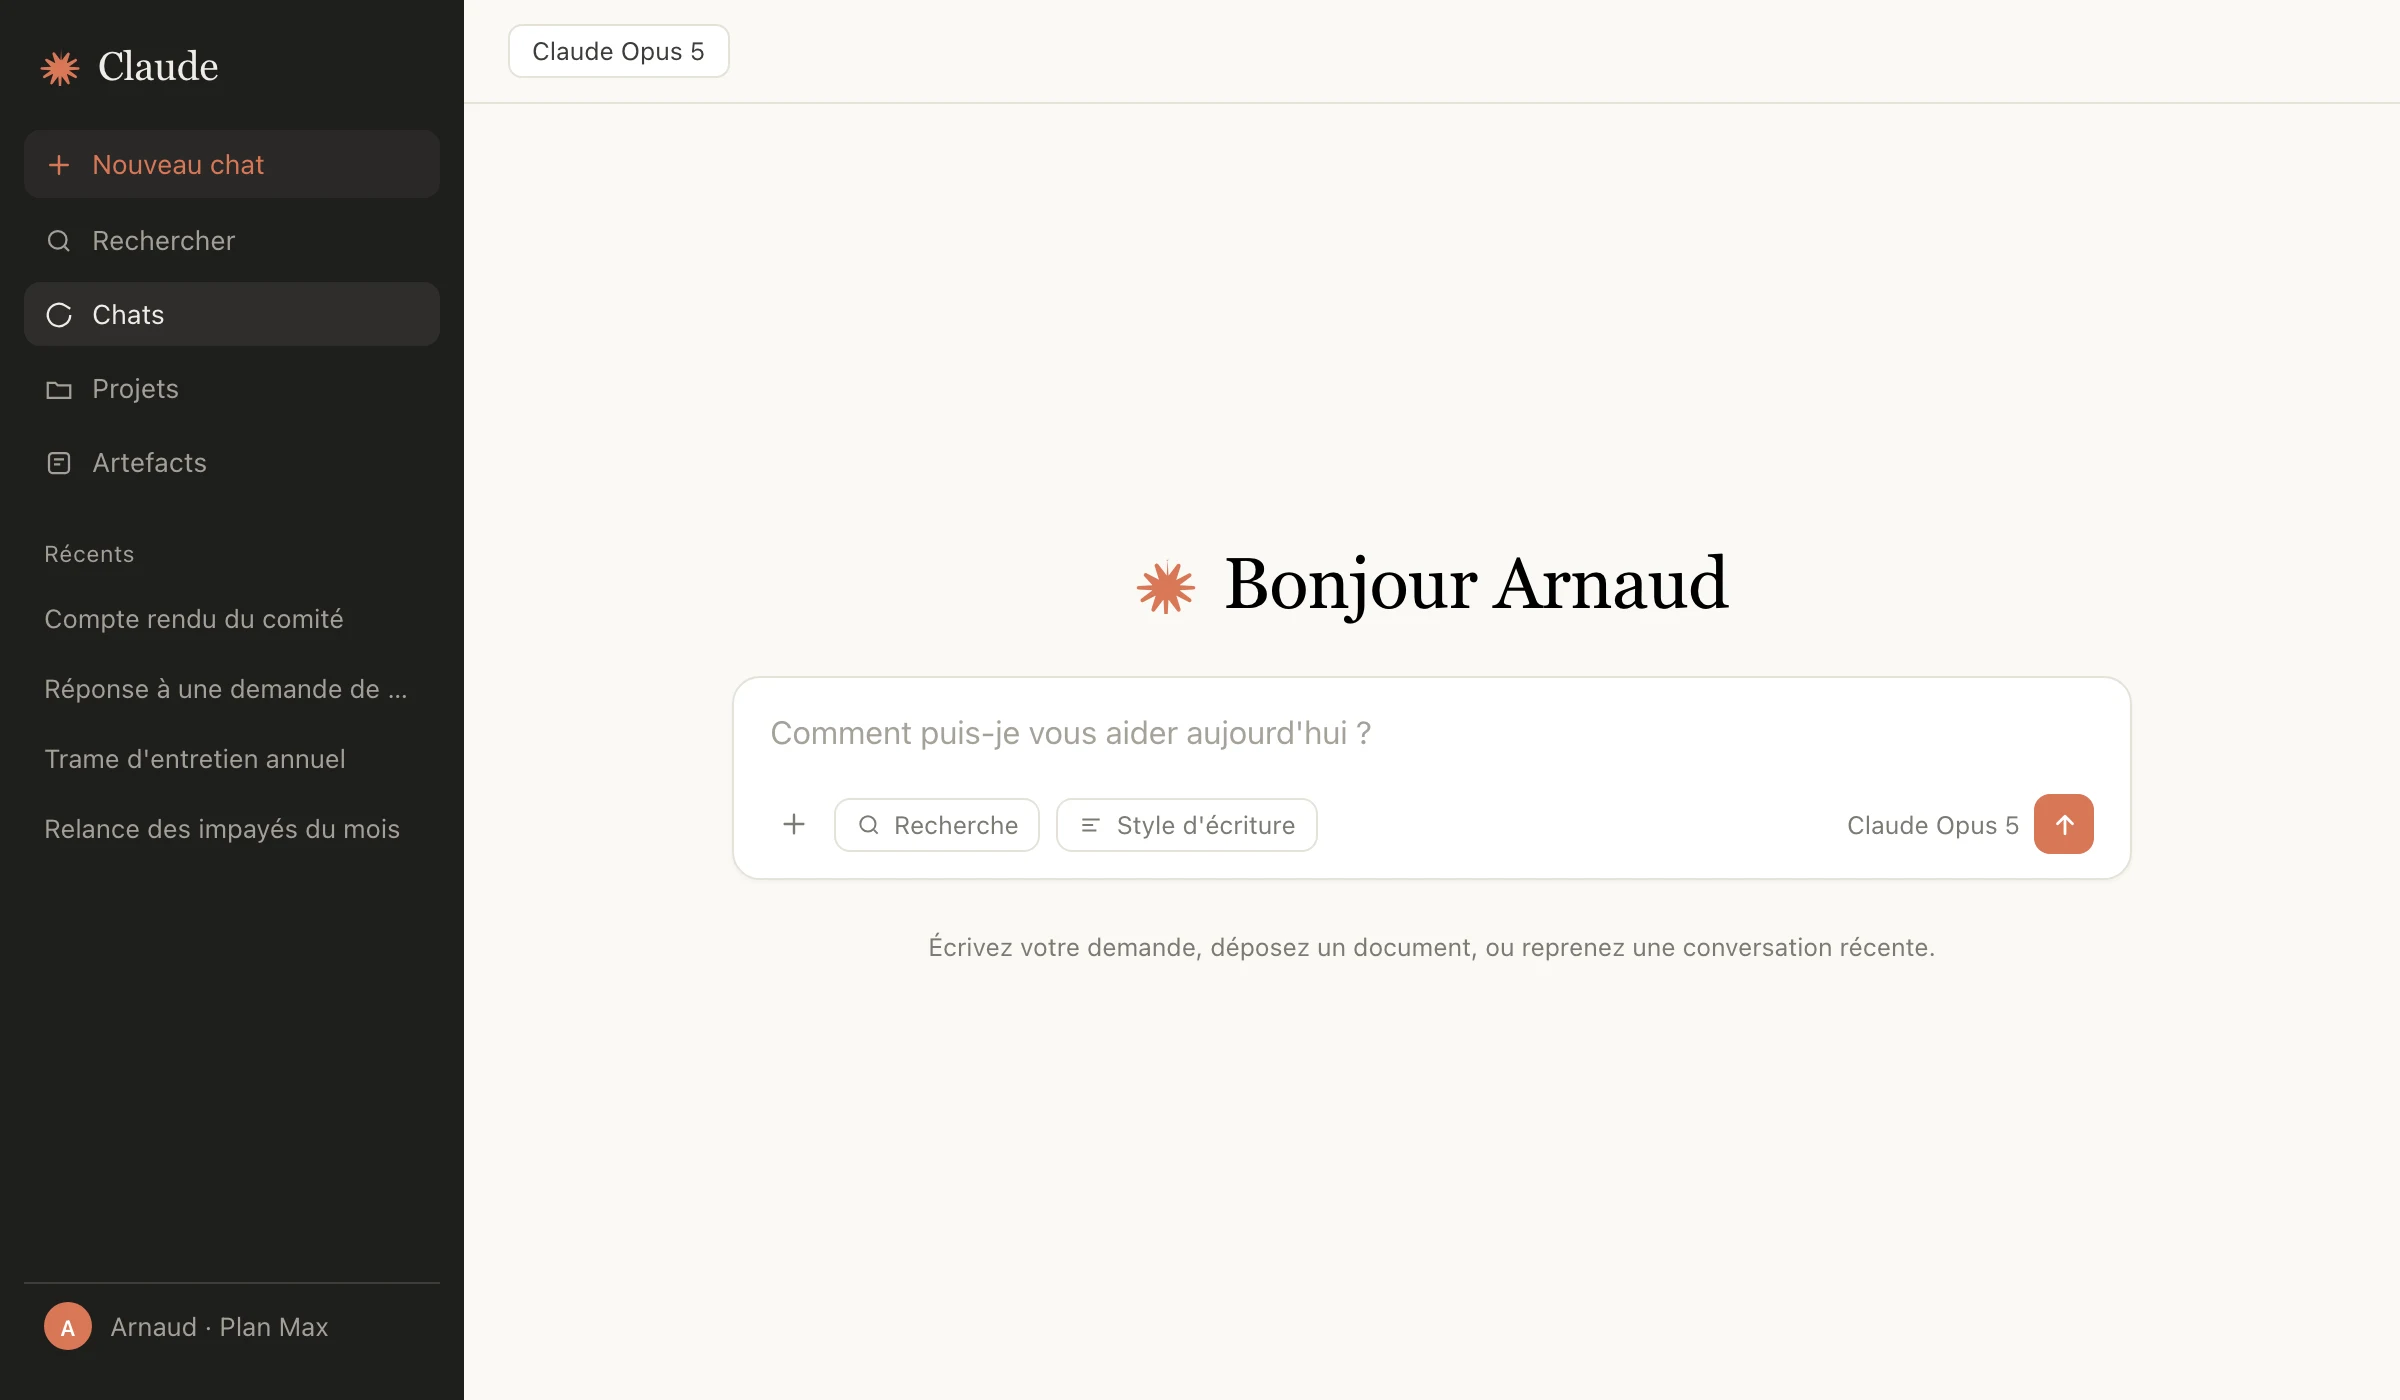Focus the 'Comment puis-je vous aider' input
Screen dimensions: 2400x1400
pos(1431,733)
